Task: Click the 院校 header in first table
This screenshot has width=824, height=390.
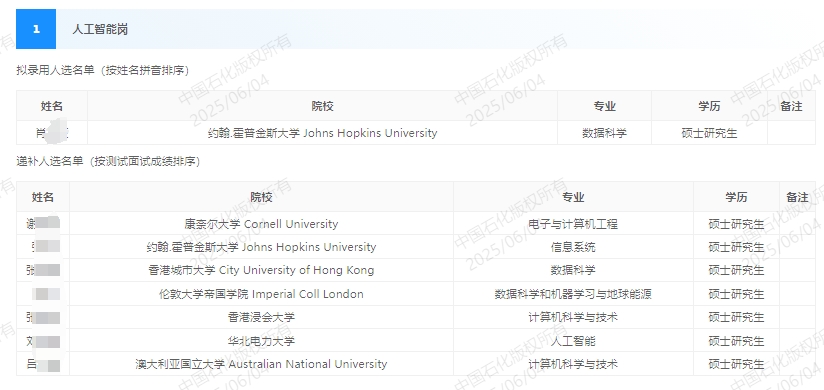Action: pos(322,106)
